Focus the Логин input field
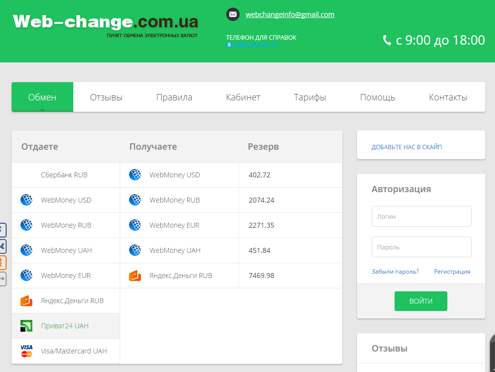The height and width of the screenshot is (372, 495). [422, 216]
